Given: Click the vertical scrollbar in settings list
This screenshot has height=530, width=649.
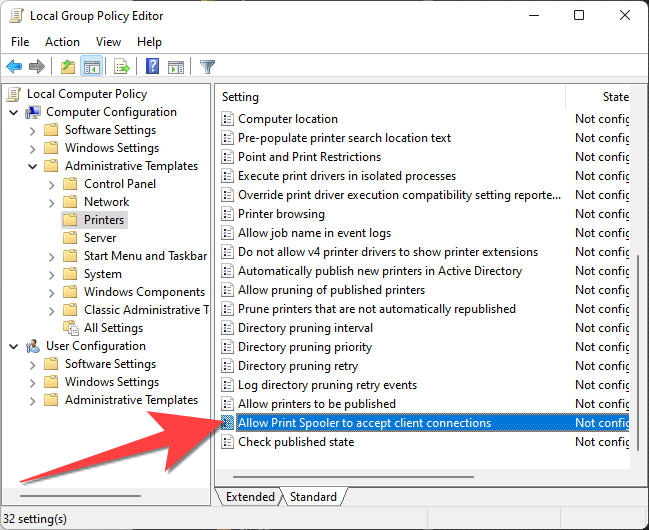Looking at the screenshot, I should pos(636,350).
